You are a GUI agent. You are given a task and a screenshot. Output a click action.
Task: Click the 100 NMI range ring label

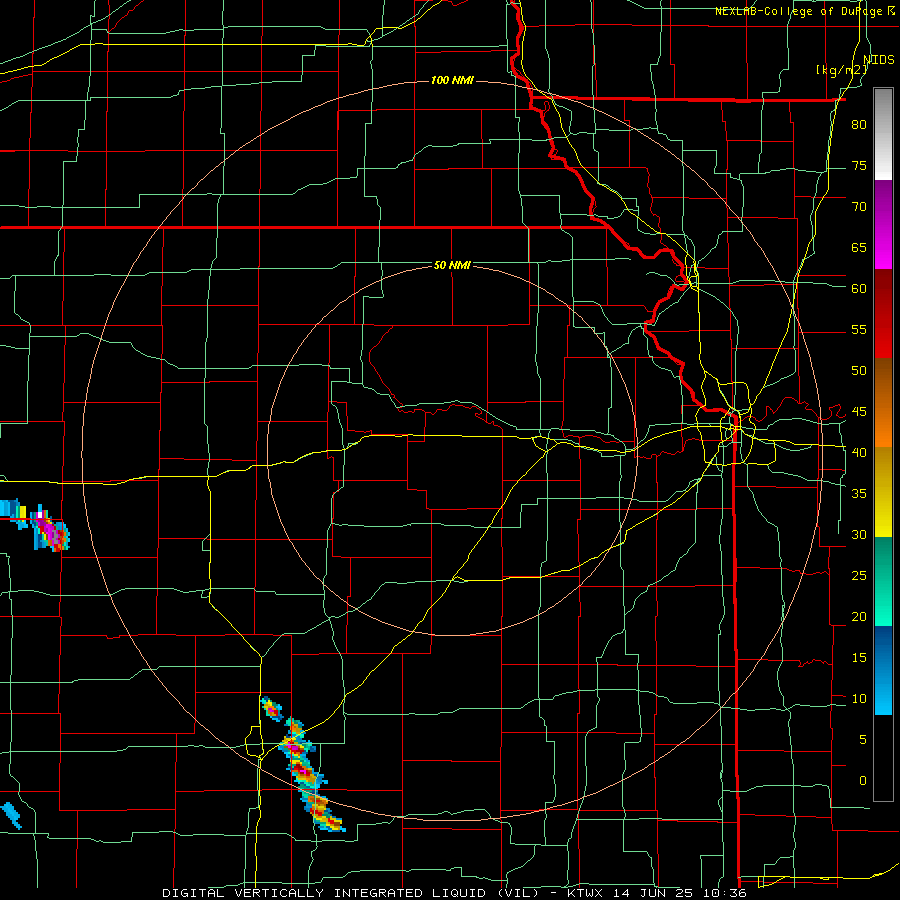click(452, 80)
